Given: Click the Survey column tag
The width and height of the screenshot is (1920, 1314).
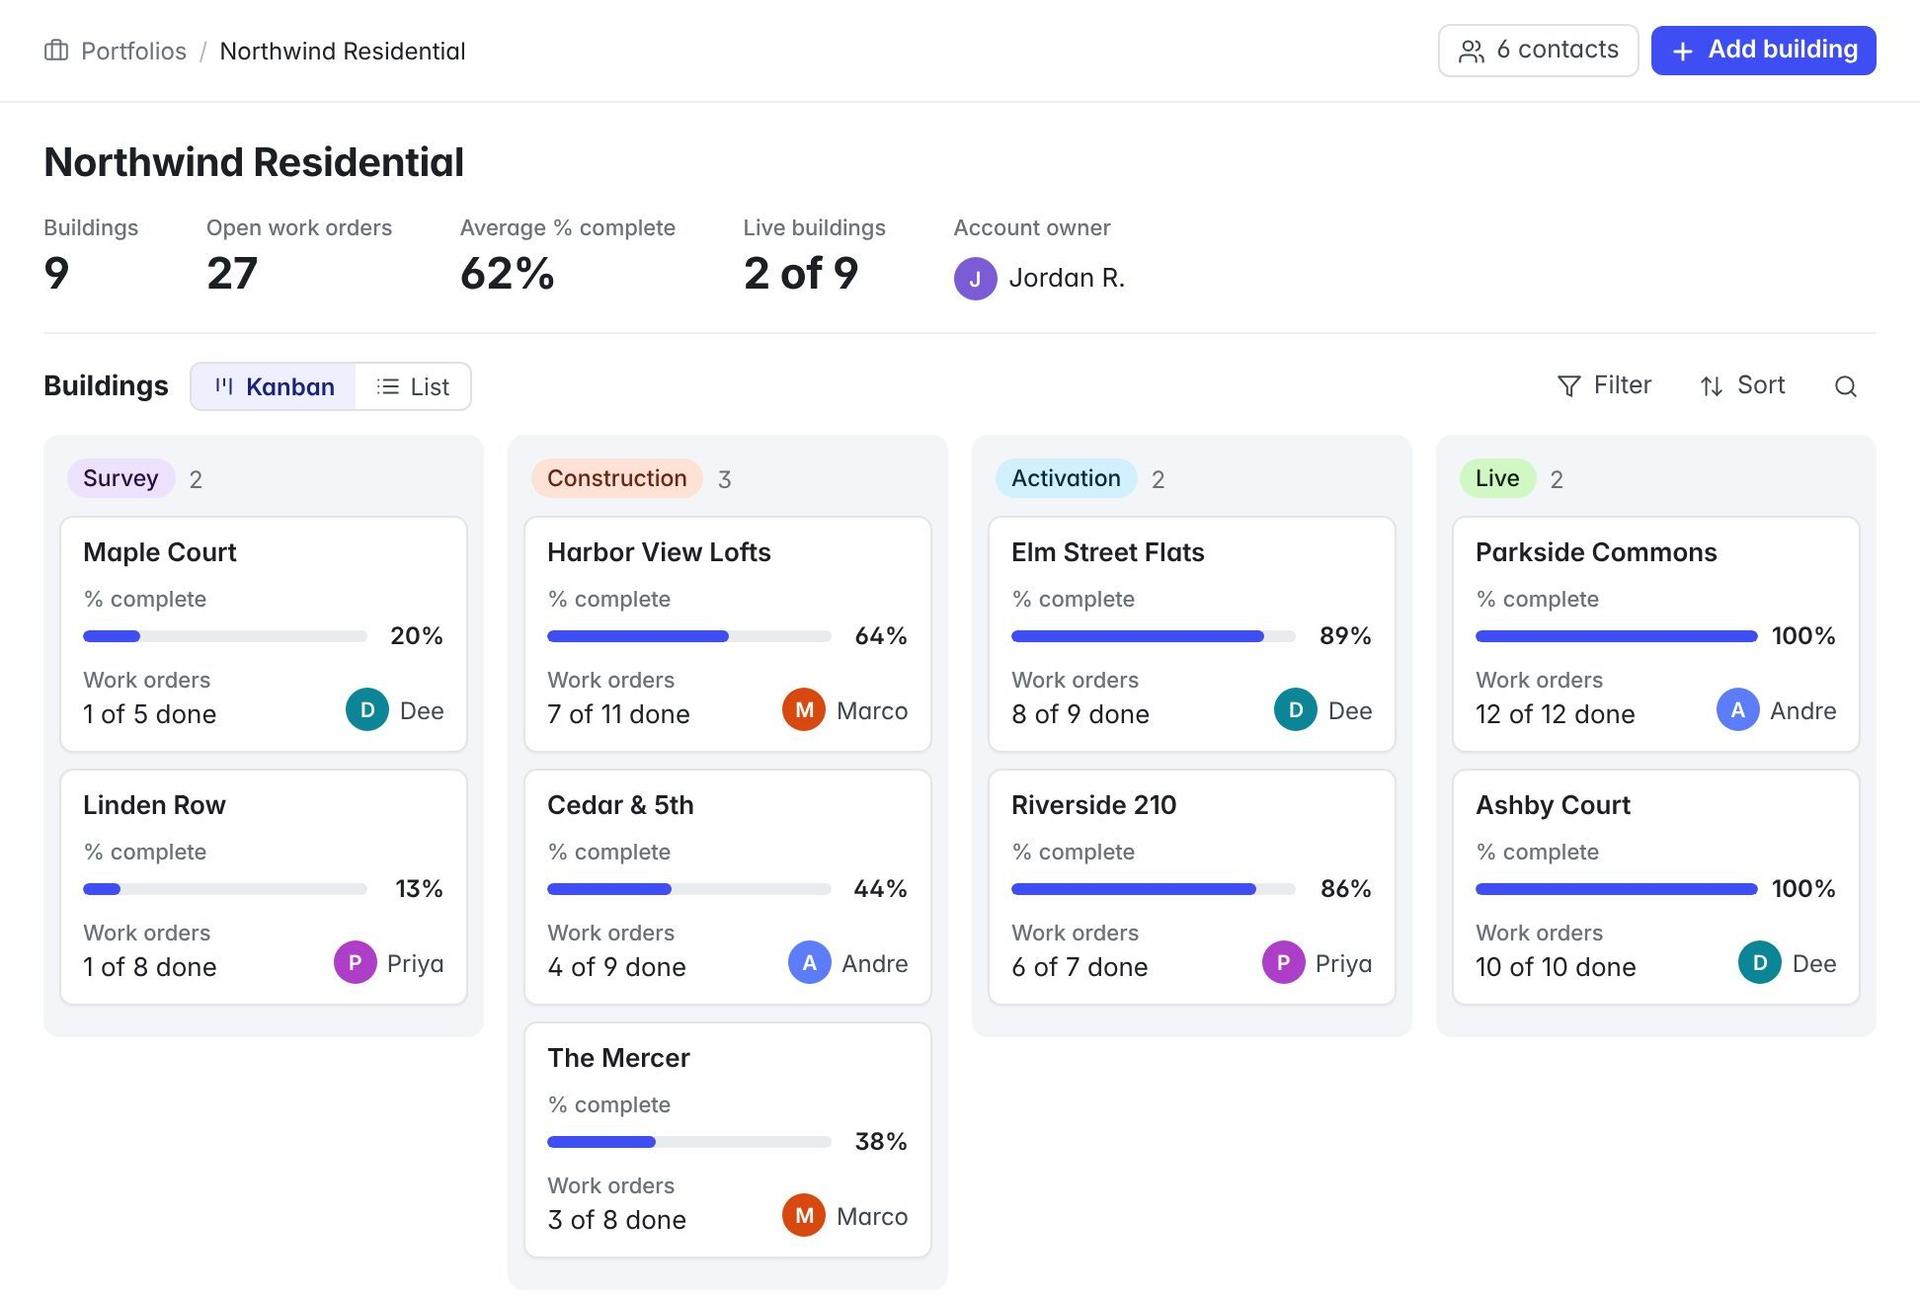Looking at the screenshot, I should [x=121, y=478].
